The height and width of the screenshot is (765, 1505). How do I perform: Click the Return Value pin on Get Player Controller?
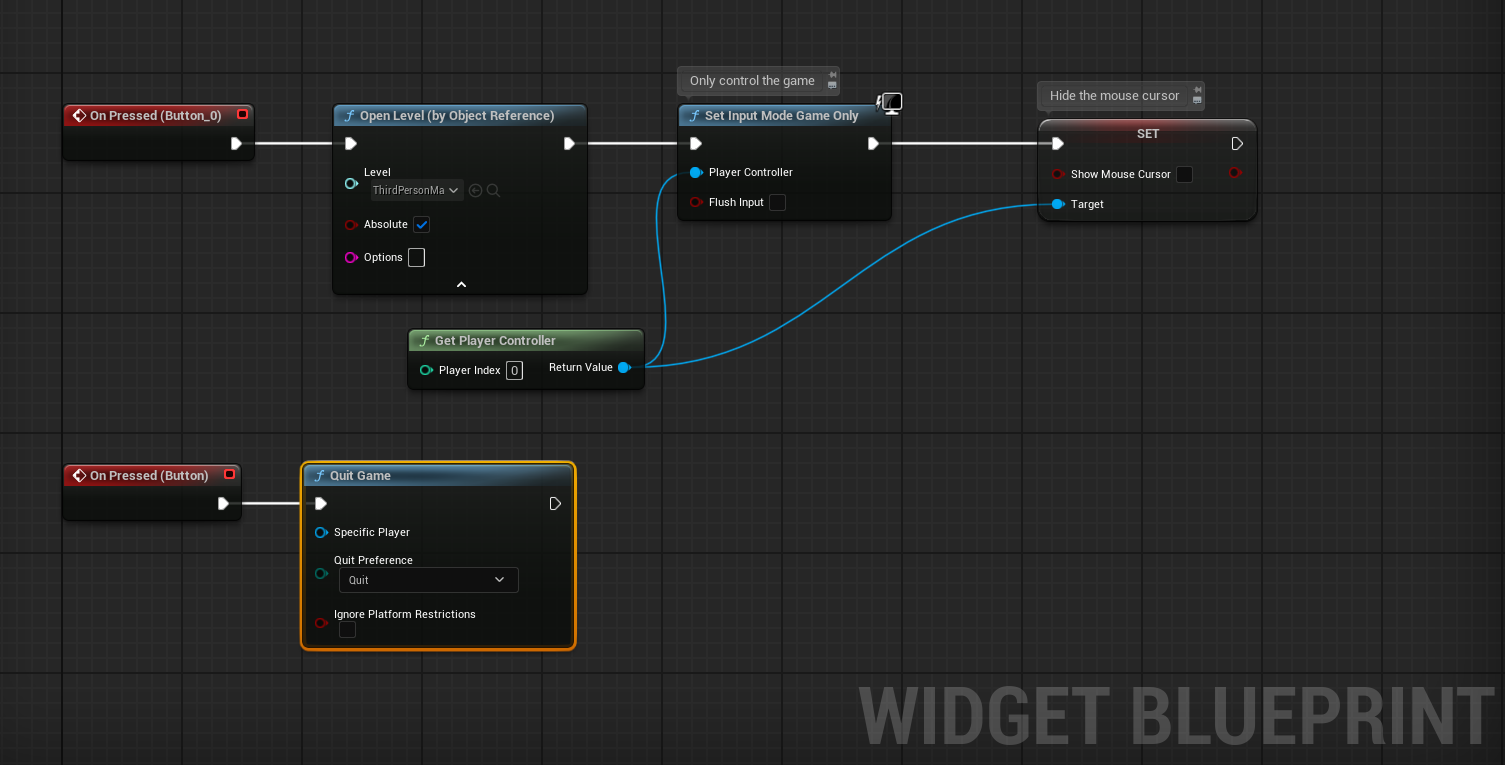coord(625,367)
